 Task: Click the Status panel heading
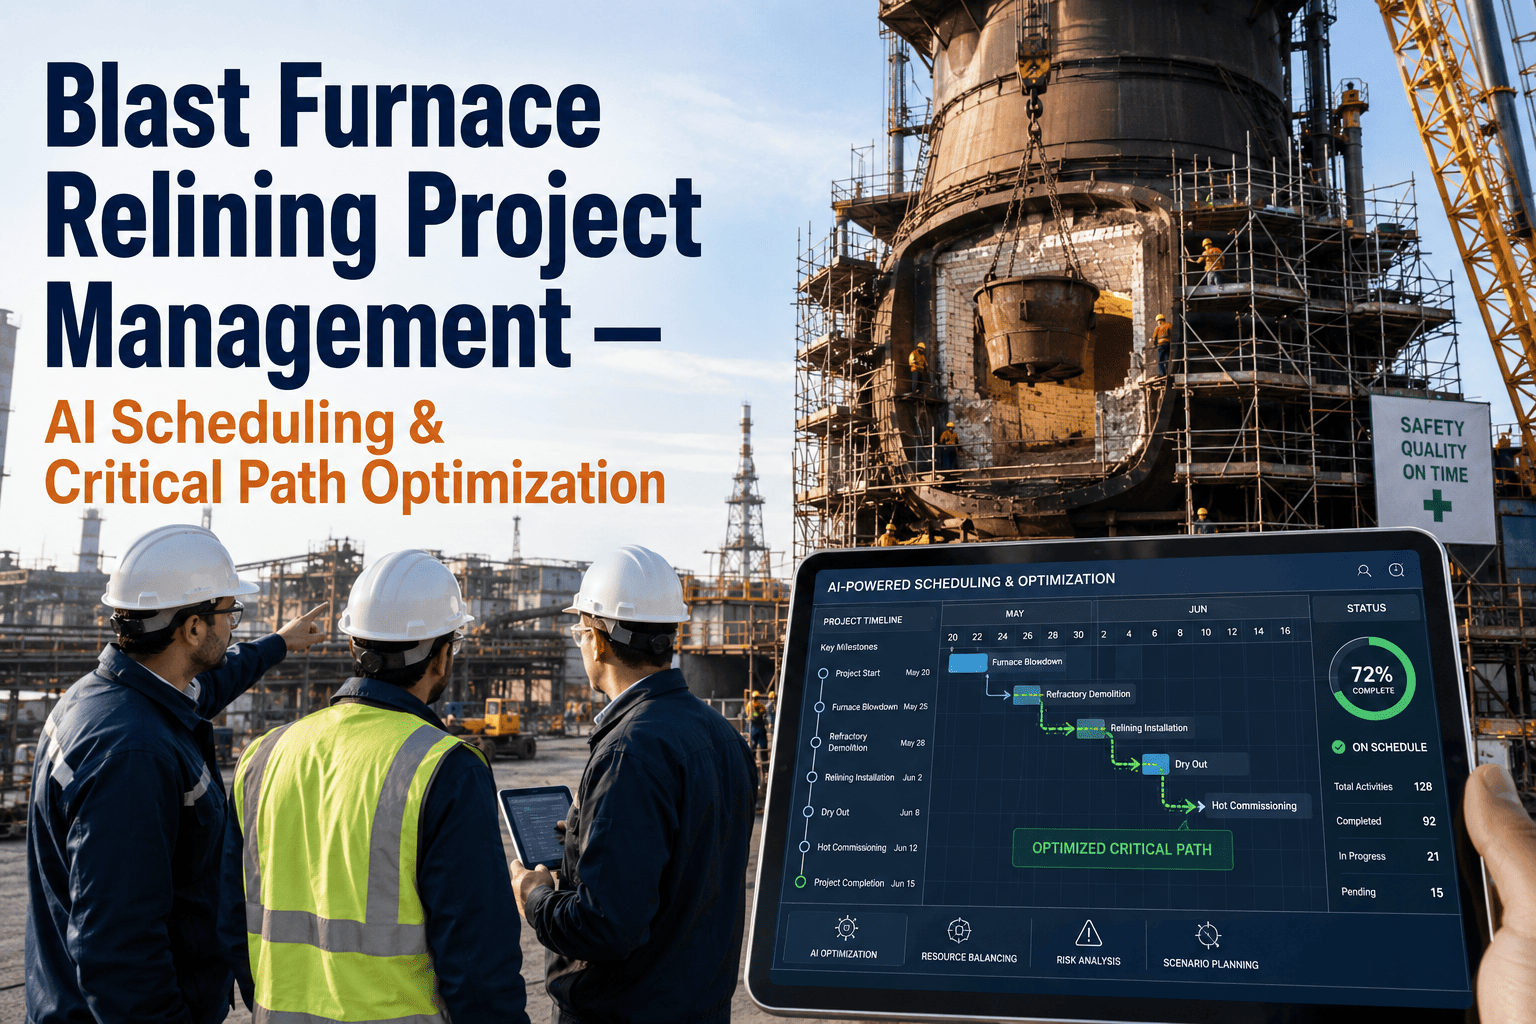click(1366, 608)
